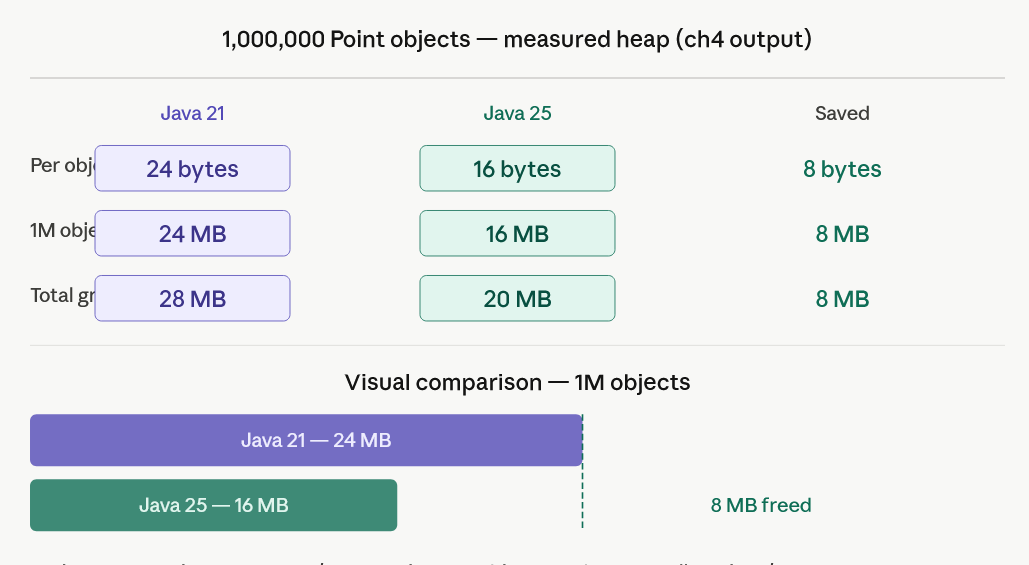Click the purple 'Java 21 — 24 MB' bar

306,440
